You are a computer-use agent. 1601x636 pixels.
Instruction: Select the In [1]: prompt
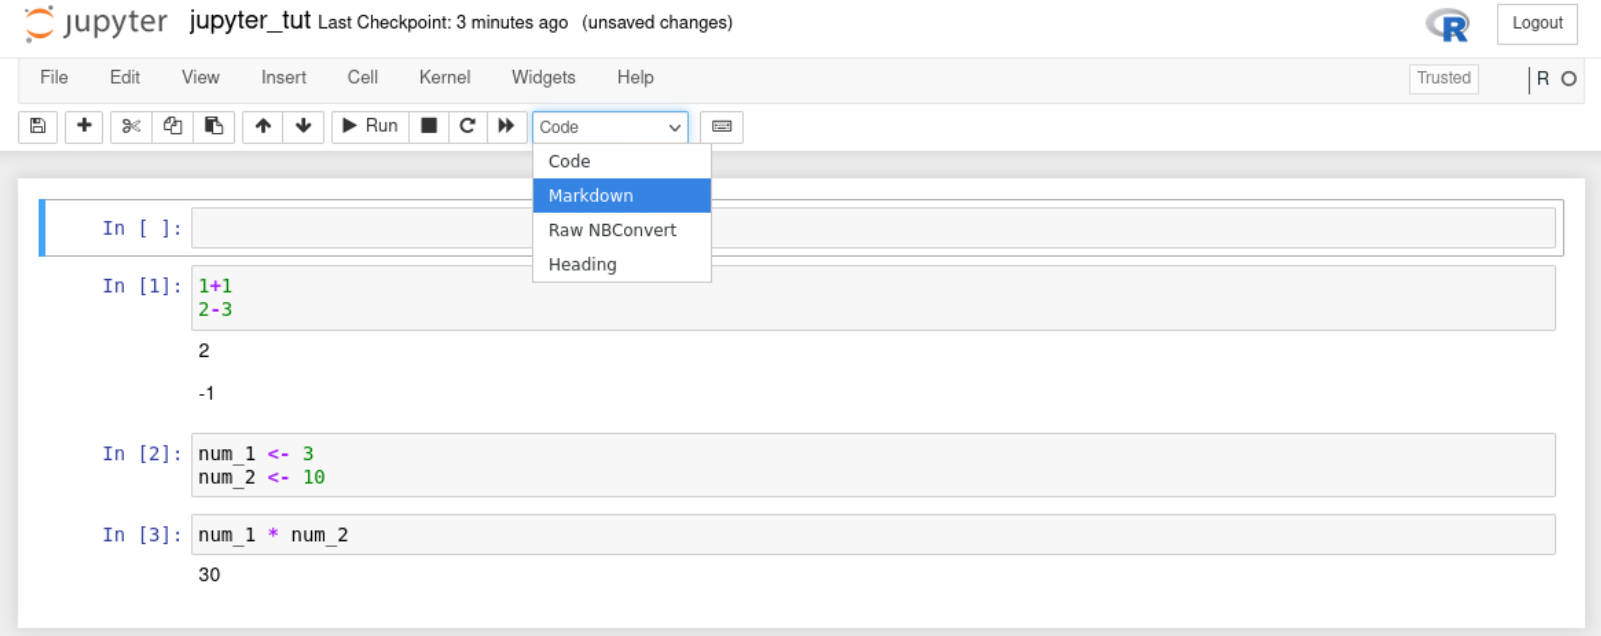[142, 286]
